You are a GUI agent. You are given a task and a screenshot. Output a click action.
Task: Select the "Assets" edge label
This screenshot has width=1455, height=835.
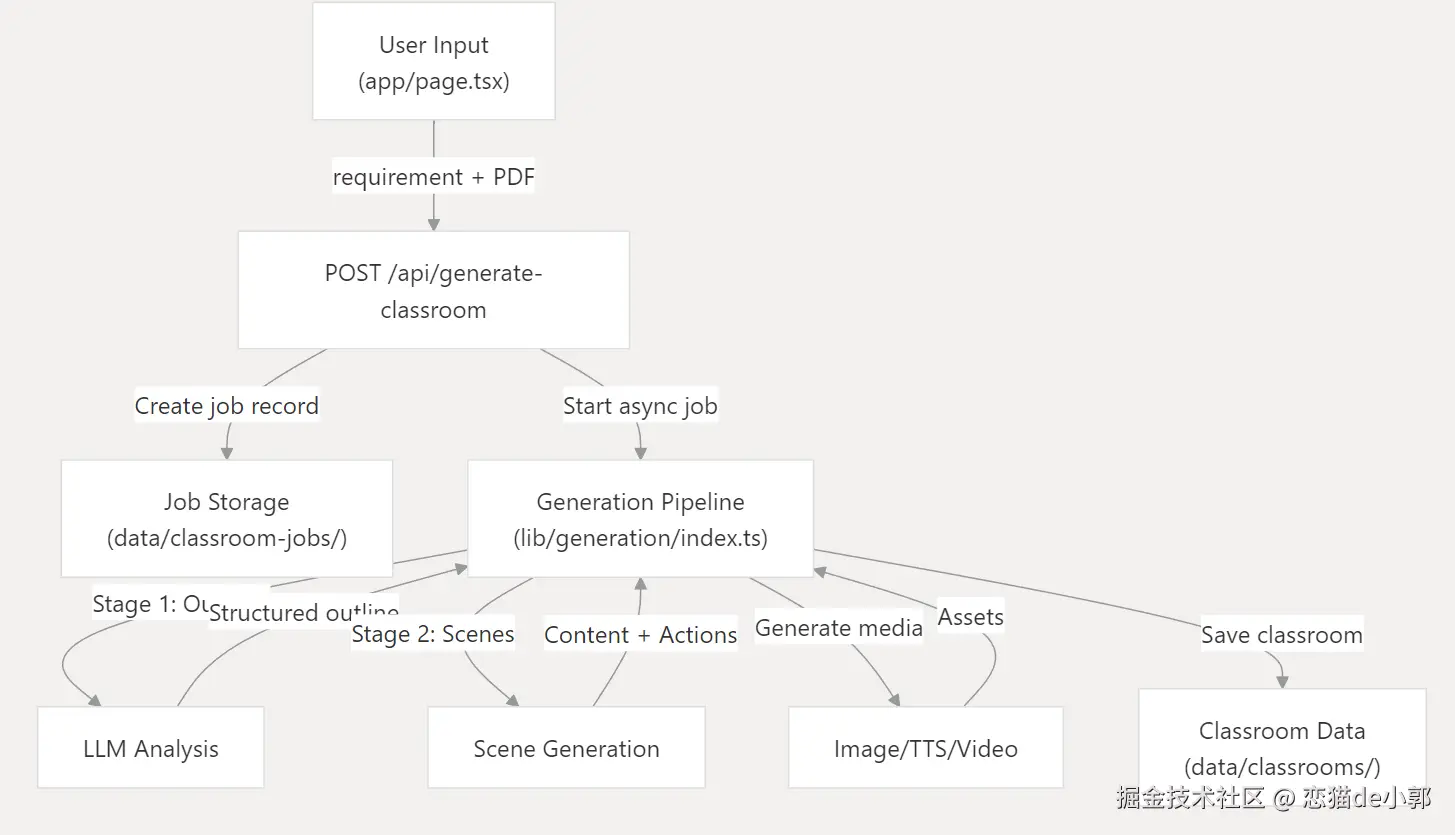coord(970,617)
